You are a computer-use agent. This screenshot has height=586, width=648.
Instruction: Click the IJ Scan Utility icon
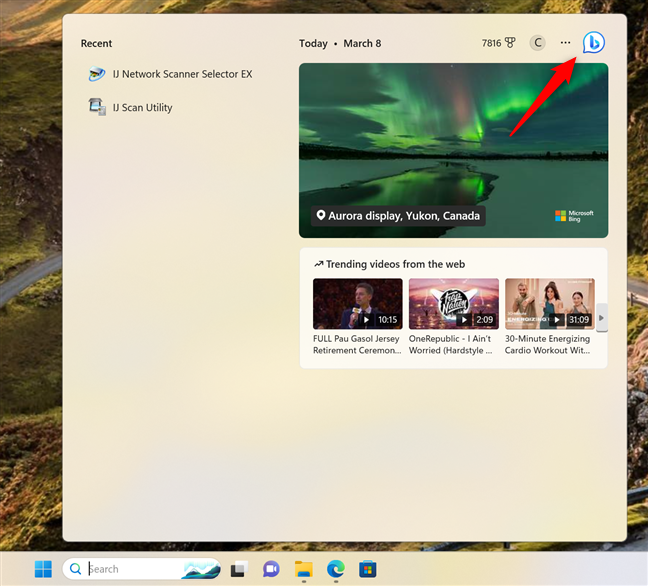click(x=97, y=107)
